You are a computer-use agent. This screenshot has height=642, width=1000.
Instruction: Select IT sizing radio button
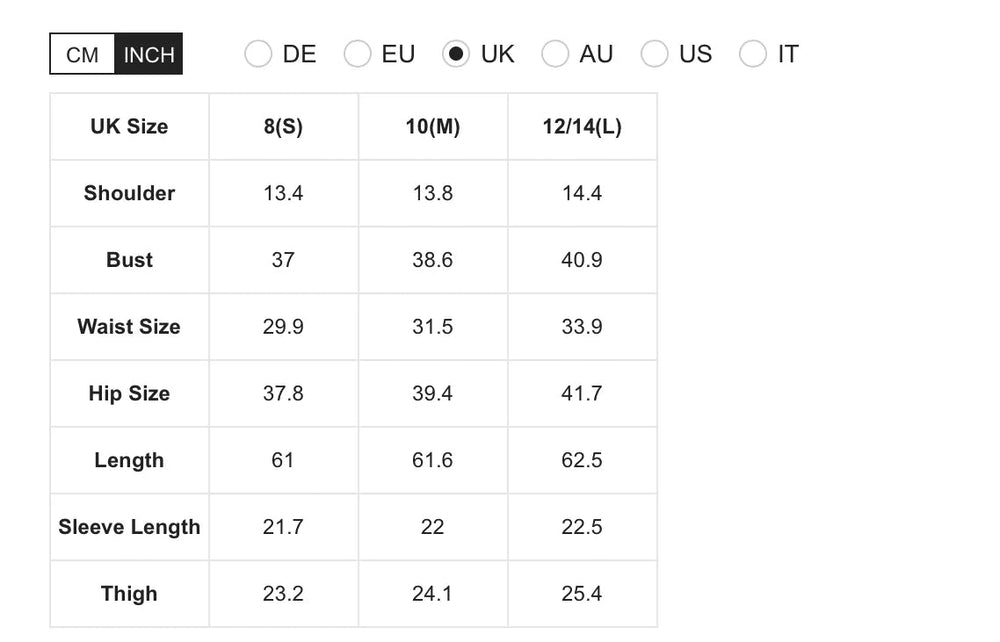(x=753, y=54)
